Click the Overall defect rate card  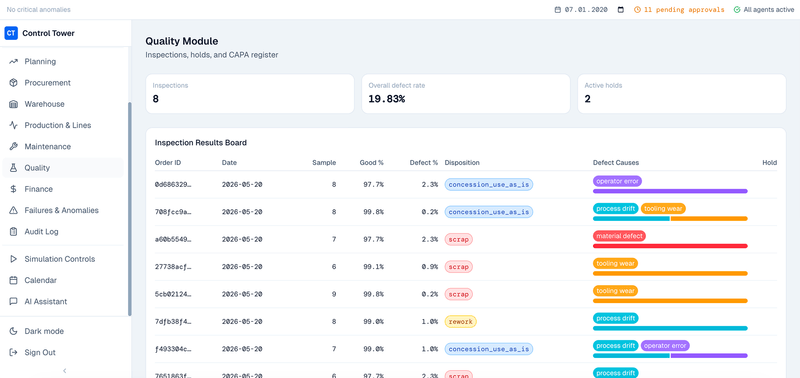click(x=466, y=94)
